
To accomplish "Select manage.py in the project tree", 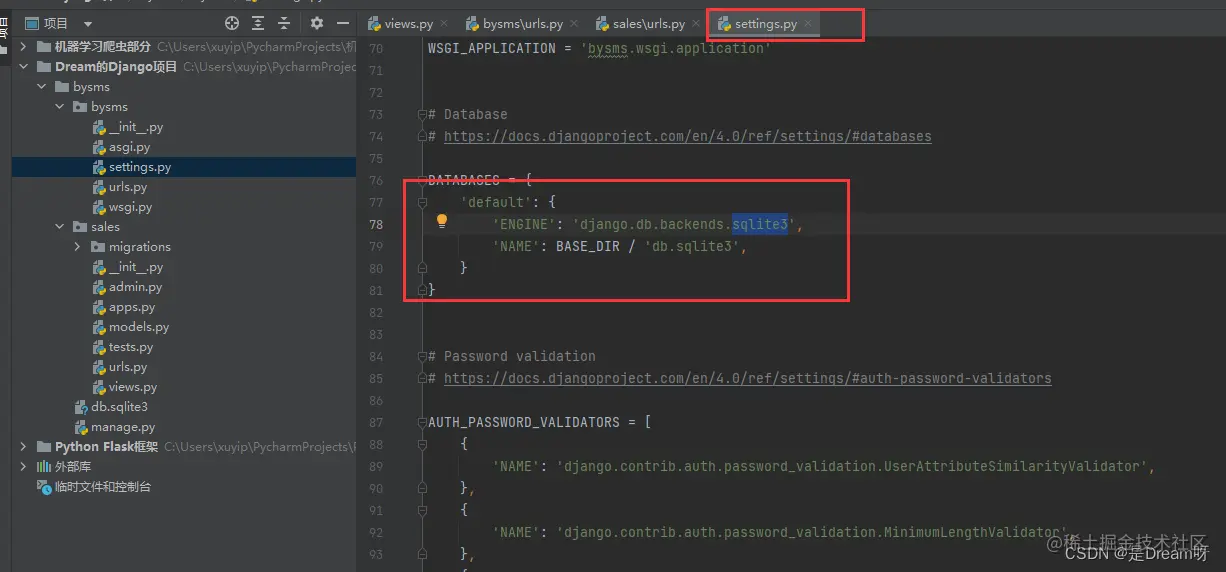I will pyautogui.click(x=123, y=427).
